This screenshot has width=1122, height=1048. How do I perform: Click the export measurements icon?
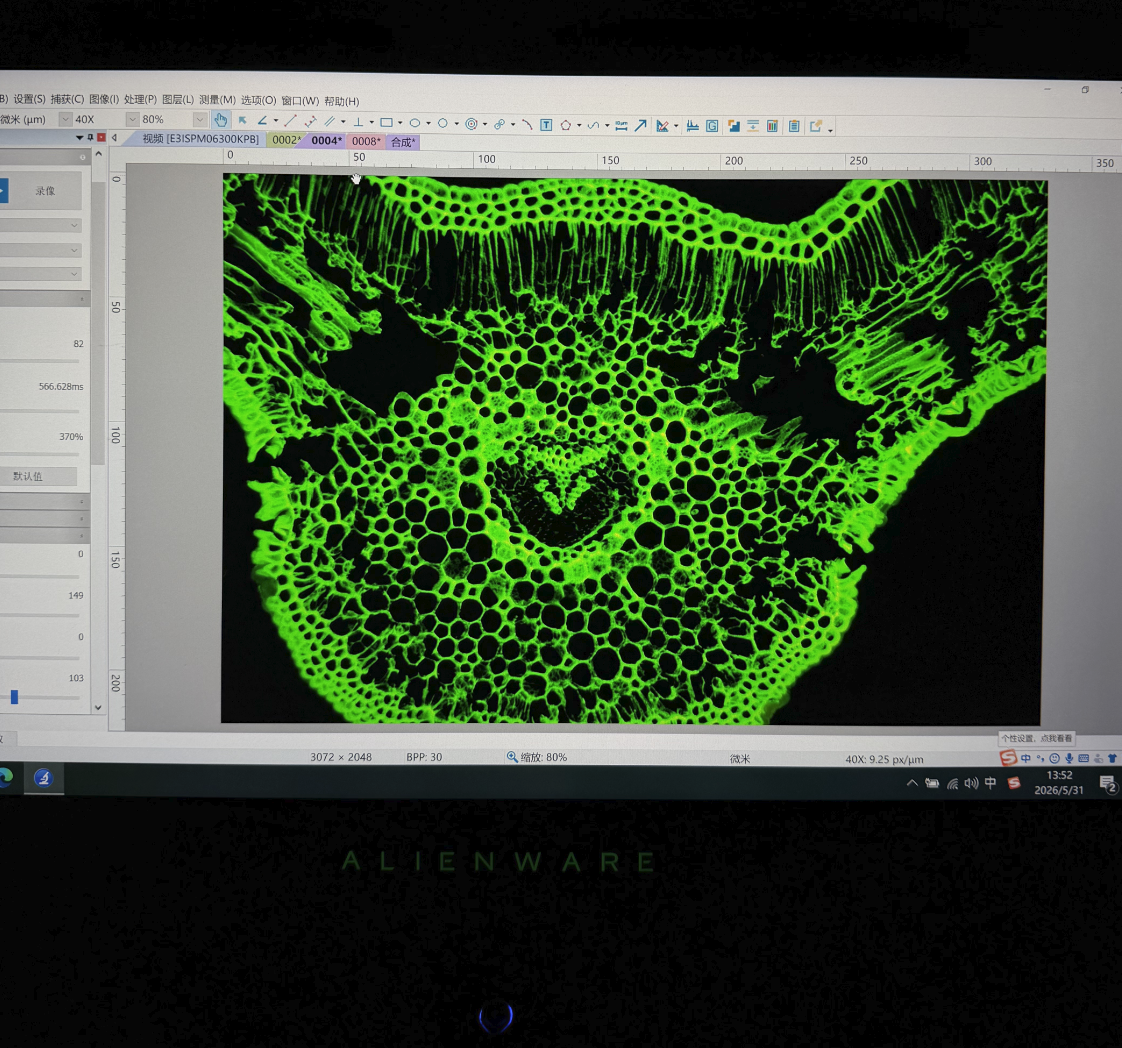tap(815, 127)
